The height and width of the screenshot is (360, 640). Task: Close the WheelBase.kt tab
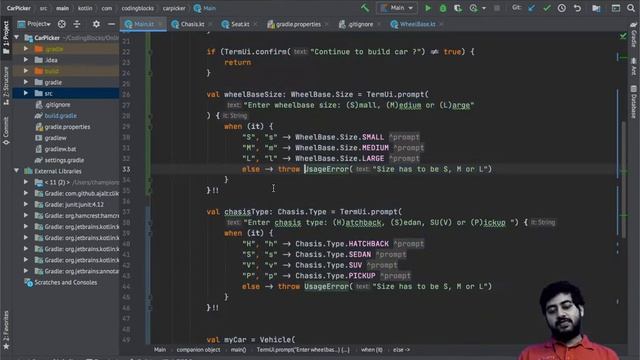point(441,24)
